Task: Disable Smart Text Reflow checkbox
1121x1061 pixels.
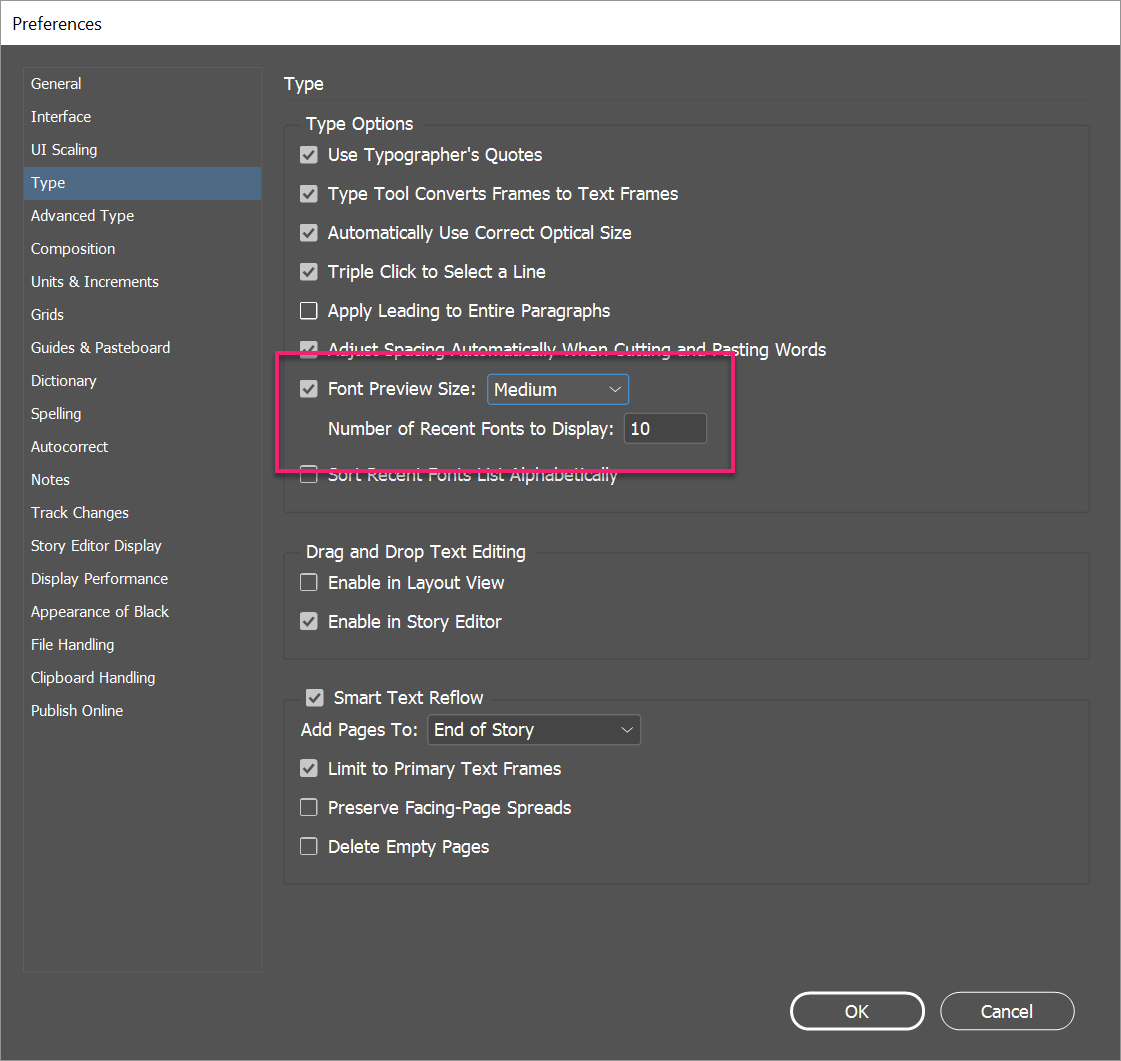Action: pos(315,698)
